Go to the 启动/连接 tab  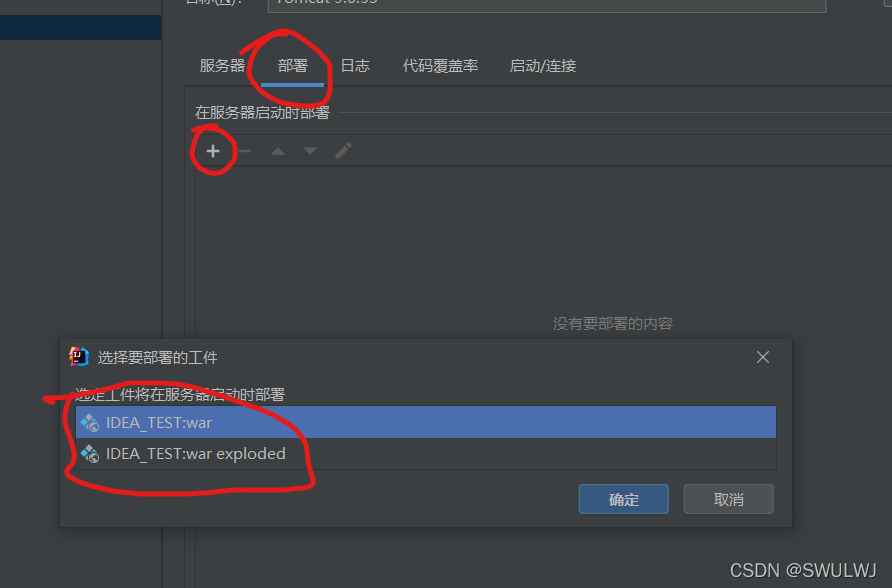pyautogui.click(x=543, y=66)
